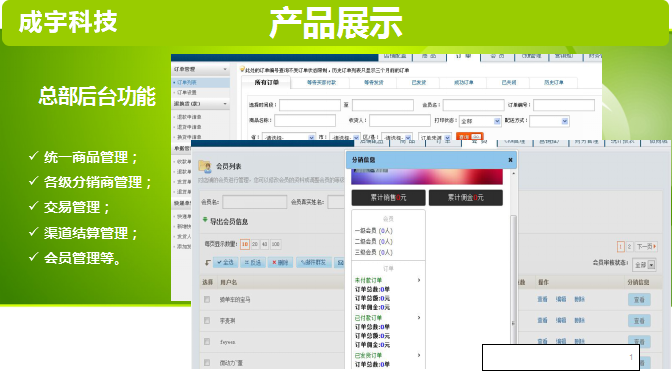Screen dimensions: 672x378
Task: Open the 换货申请单 sidebar item
Action: click(189, 137)
